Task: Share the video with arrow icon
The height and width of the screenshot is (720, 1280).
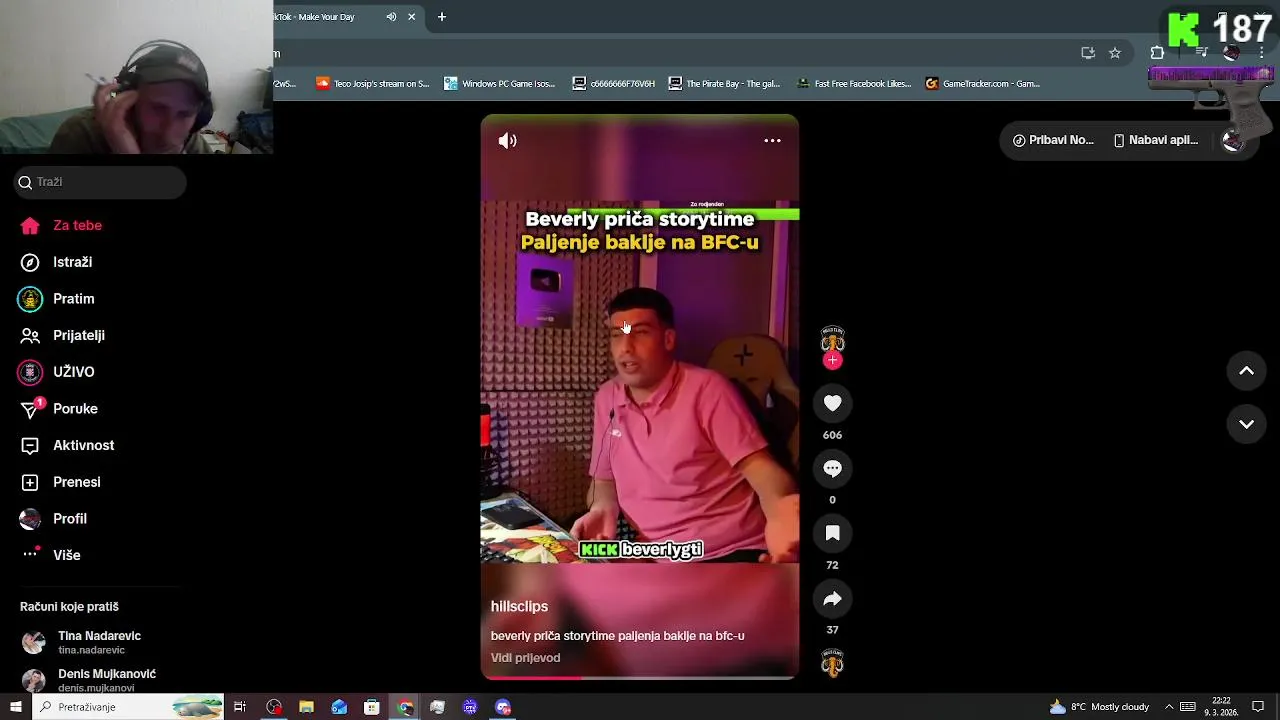Action: (832, 598)
